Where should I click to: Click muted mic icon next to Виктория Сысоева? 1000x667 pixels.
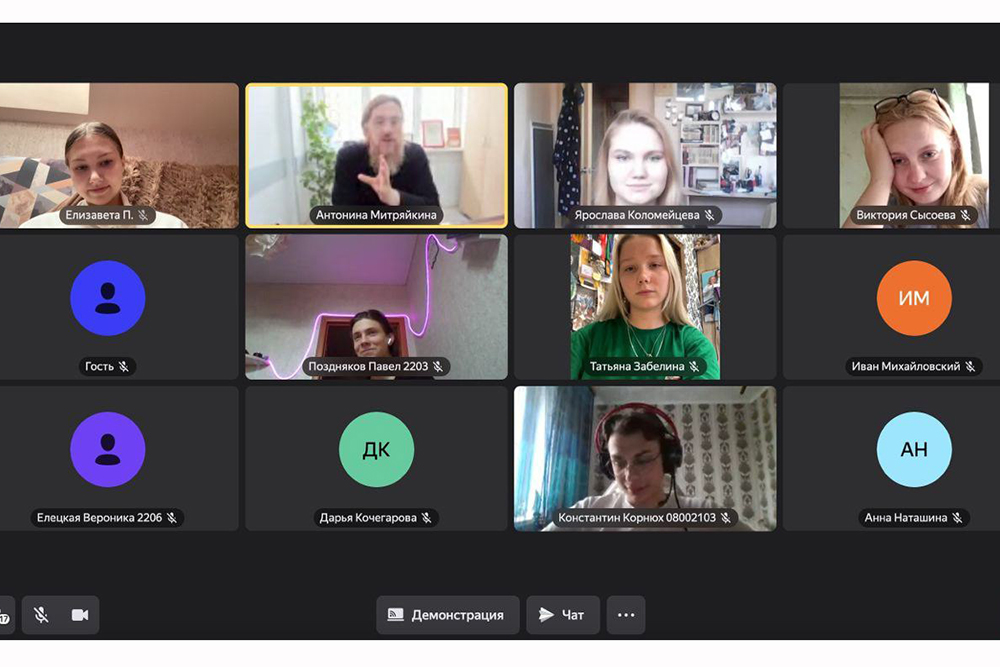tap(966, 215)
